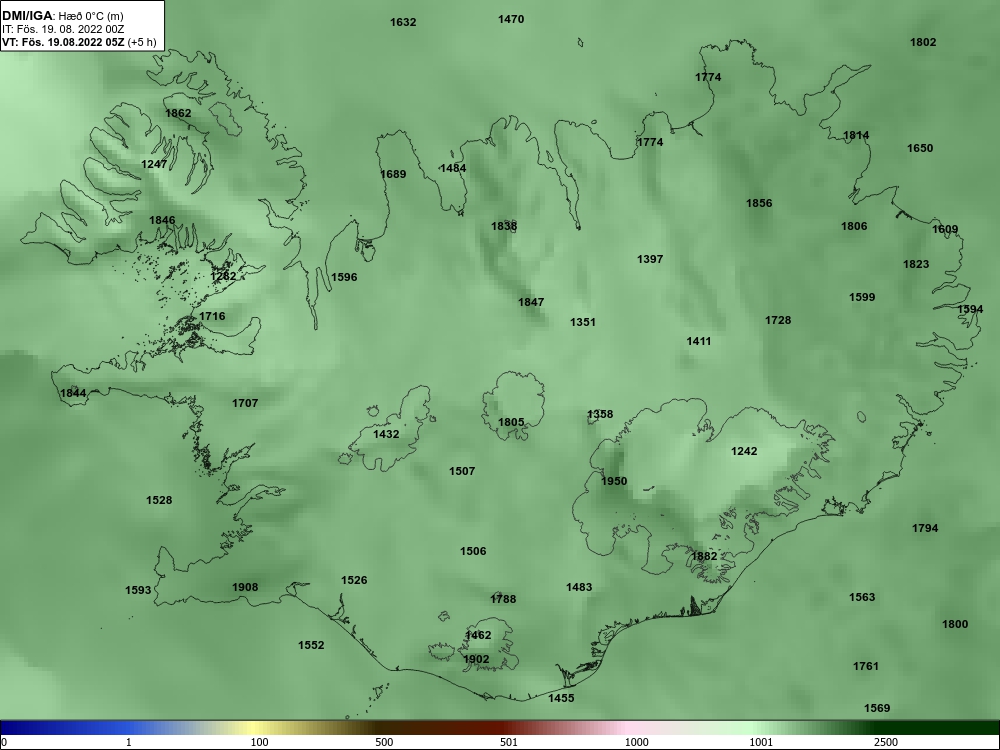Click the 1814 value on the northeast coast
This screenshot has width=1000, height=750.
856,135
